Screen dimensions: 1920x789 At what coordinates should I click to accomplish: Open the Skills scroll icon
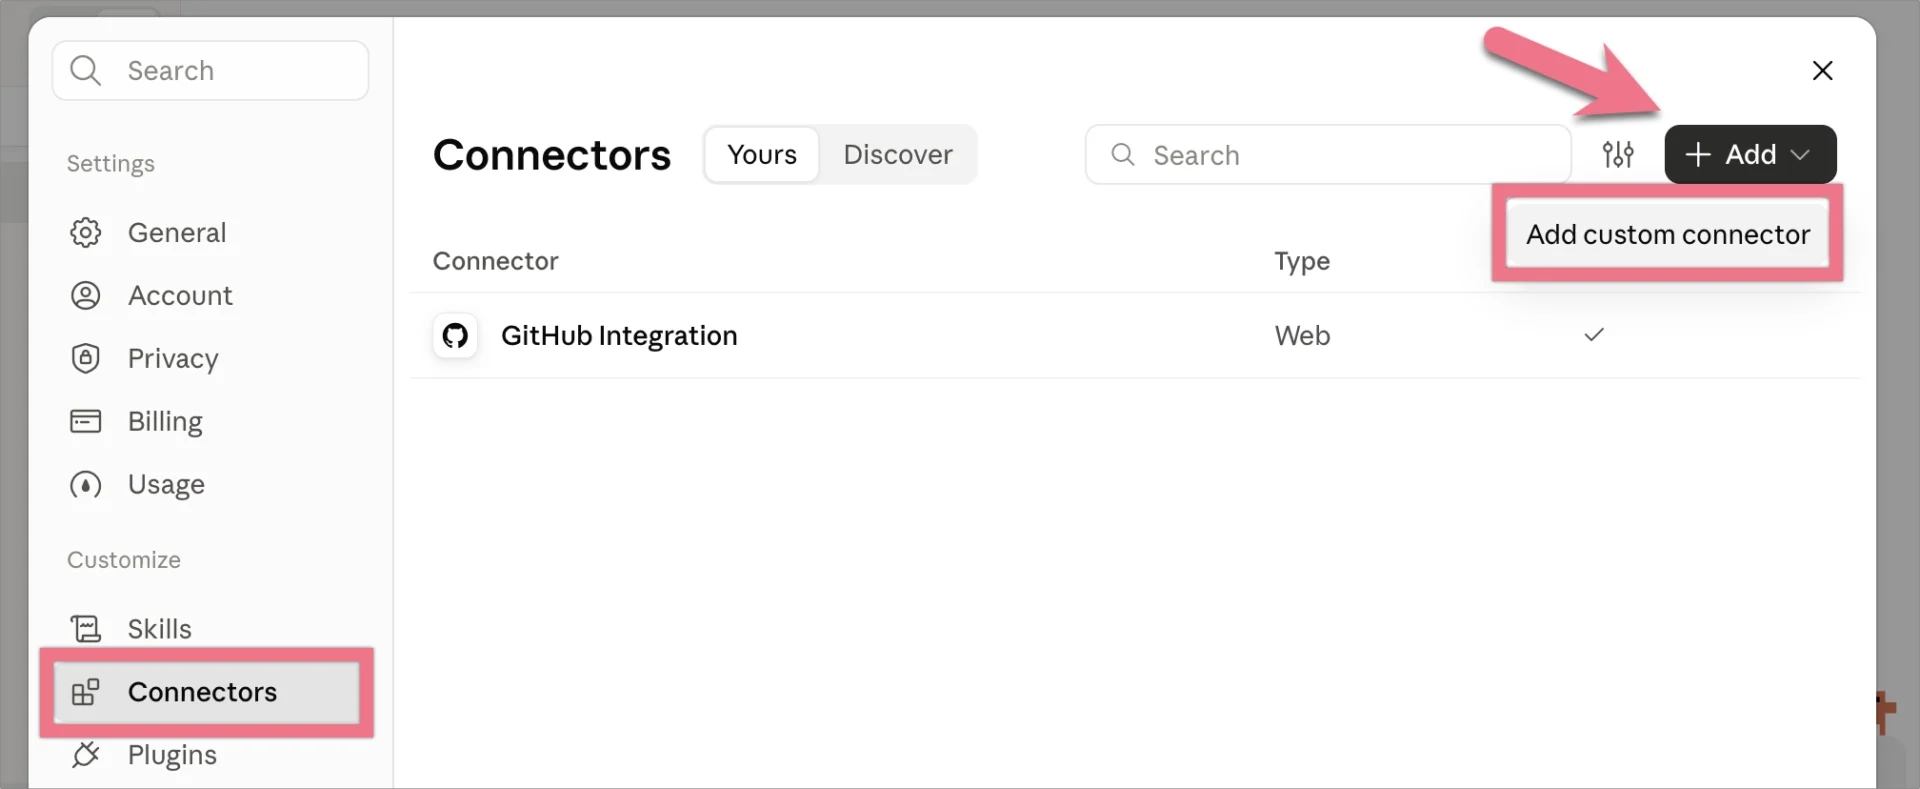click(85, 628)
